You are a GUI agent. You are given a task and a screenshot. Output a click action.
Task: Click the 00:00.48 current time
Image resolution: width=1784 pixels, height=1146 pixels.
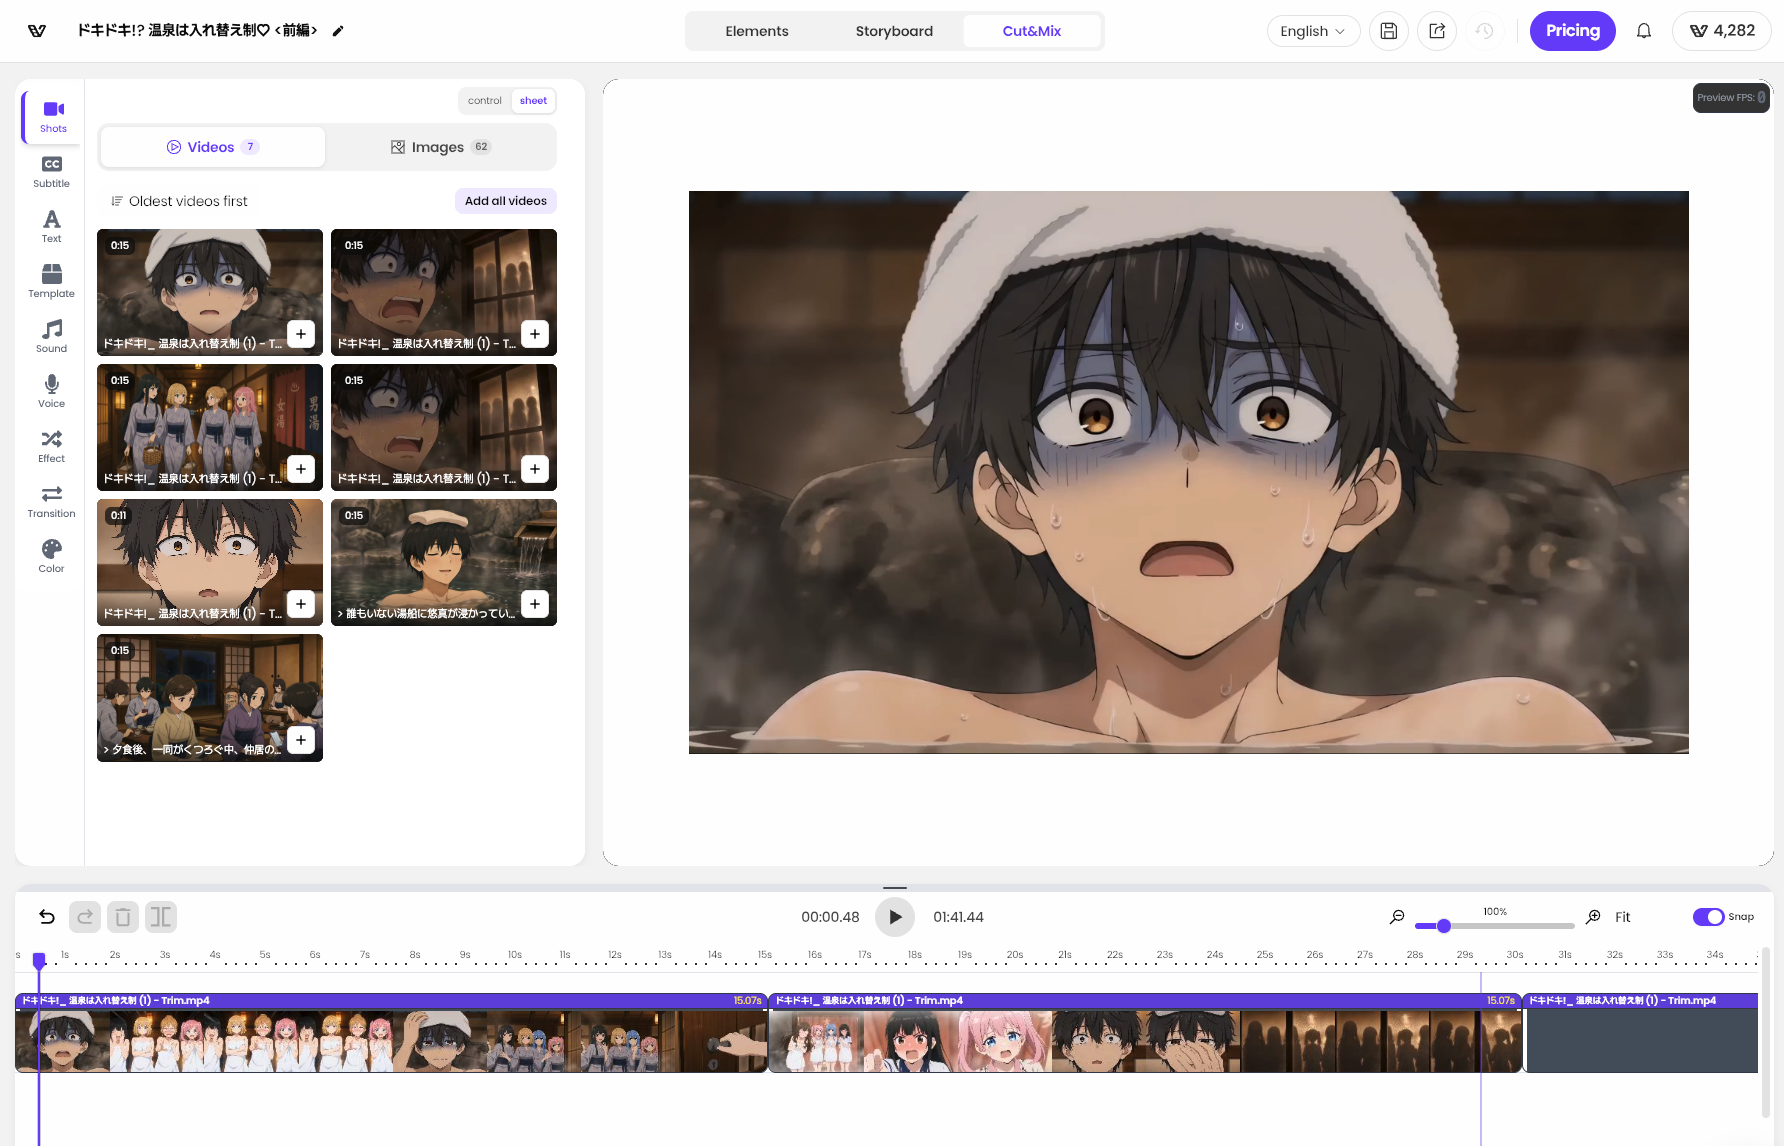pyautogui.click(x=830, y=917)
